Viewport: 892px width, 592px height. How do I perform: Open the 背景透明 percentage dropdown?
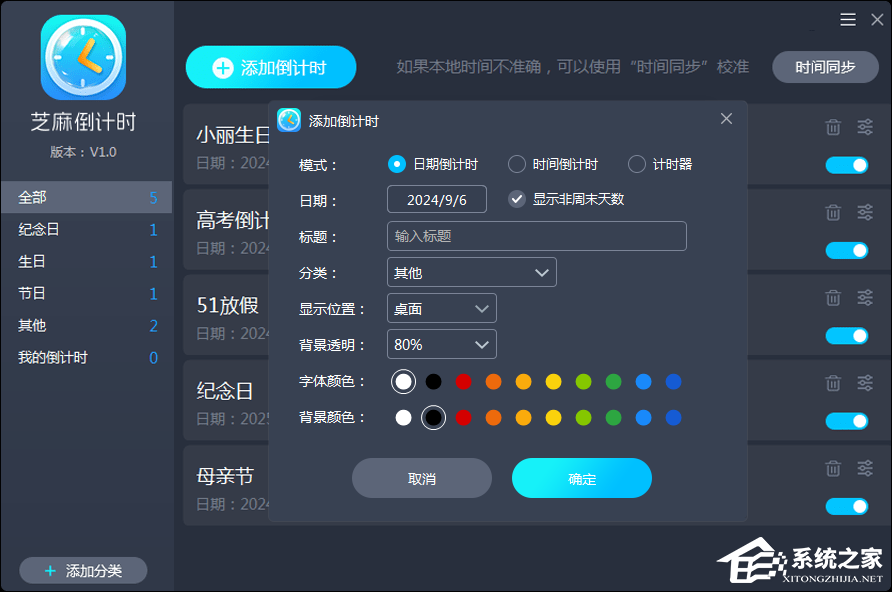441,344
